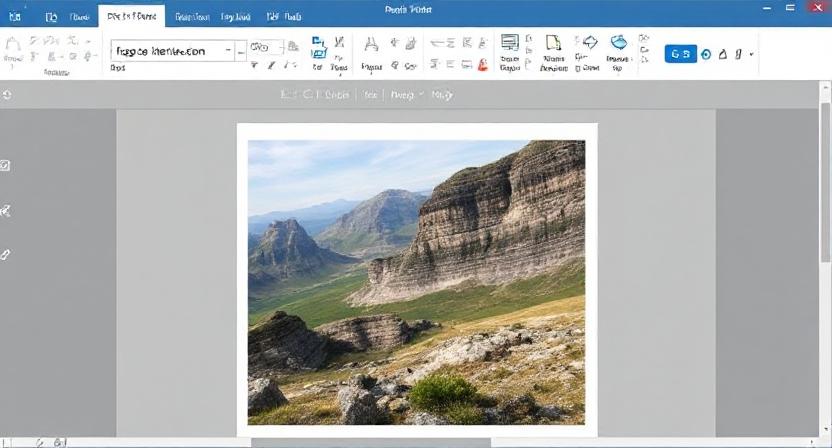The image size is (832, 448).
Task: Click the monitor screen icon in the ribbon
Action: point(510,42)
